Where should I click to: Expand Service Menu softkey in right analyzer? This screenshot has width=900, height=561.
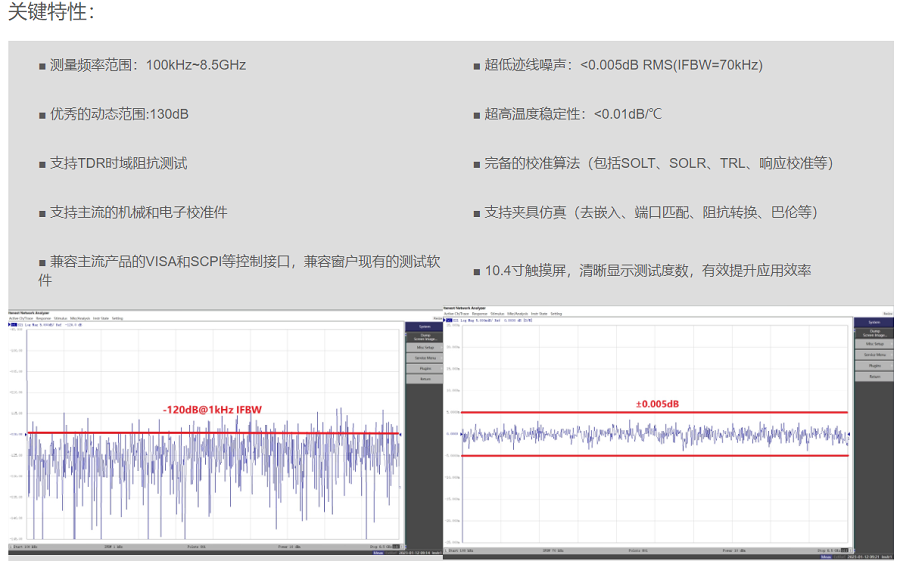[x=874, y=355]
